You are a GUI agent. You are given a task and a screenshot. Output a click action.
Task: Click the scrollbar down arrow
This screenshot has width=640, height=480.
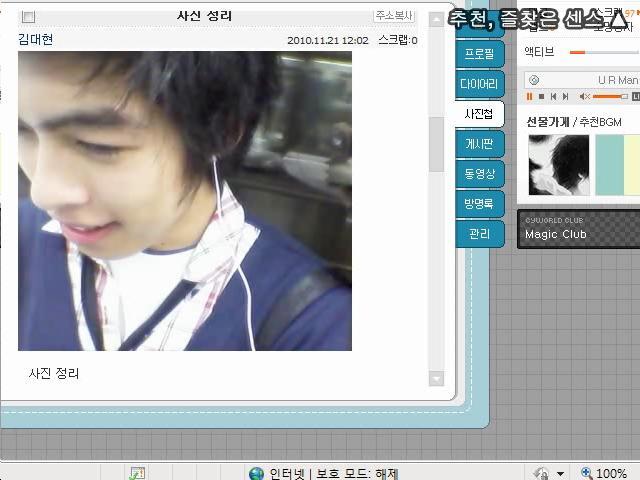(436, 379)
